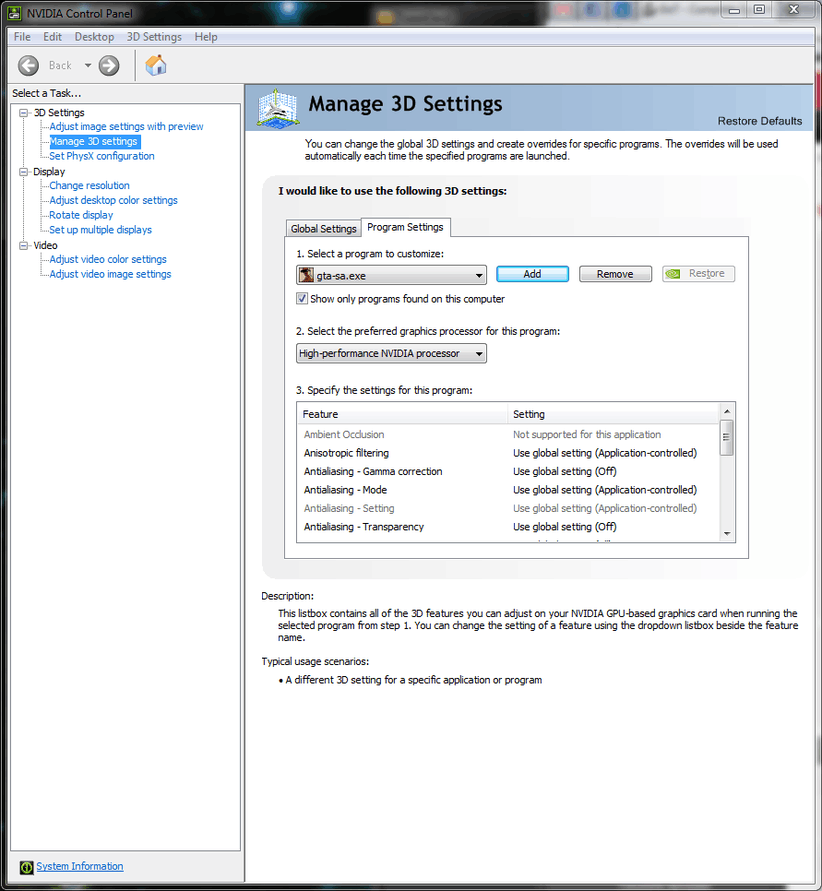
Task: Open the 3D Settings menu
Action: pos(154,37)
